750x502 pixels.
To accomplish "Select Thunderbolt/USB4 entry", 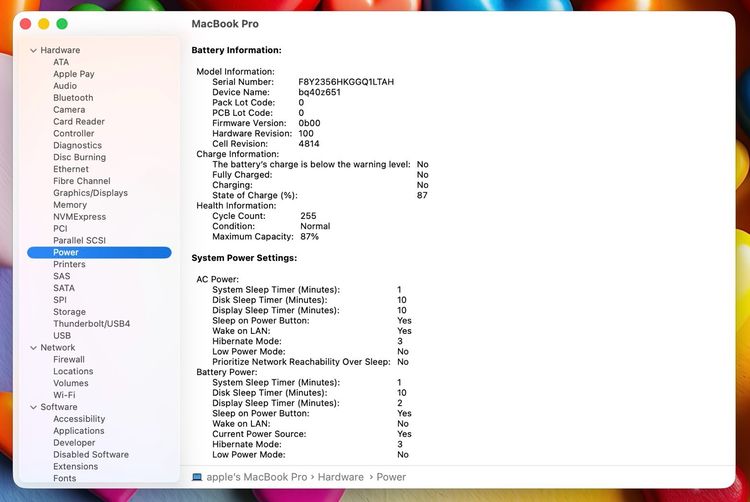I will click(x=91, y=324).
